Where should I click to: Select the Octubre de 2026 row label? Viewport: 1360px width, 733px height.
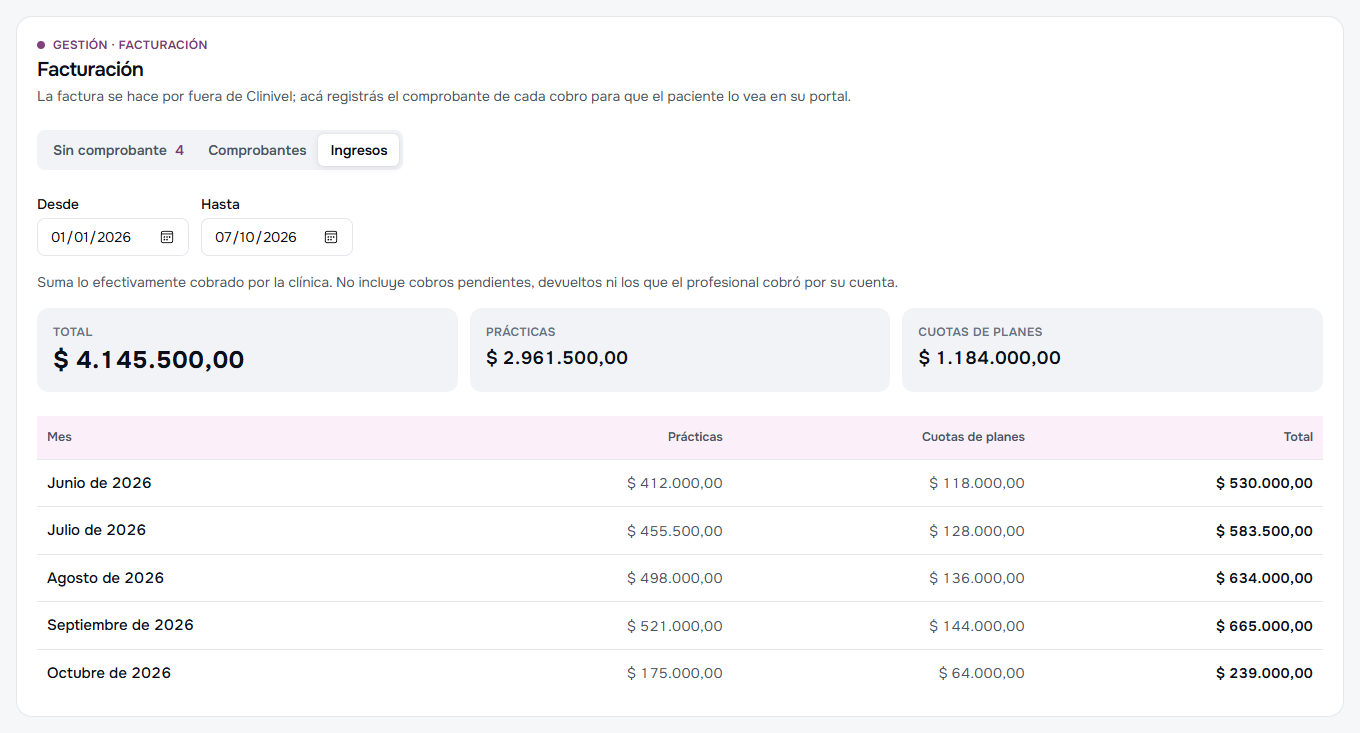coord(109,673)
